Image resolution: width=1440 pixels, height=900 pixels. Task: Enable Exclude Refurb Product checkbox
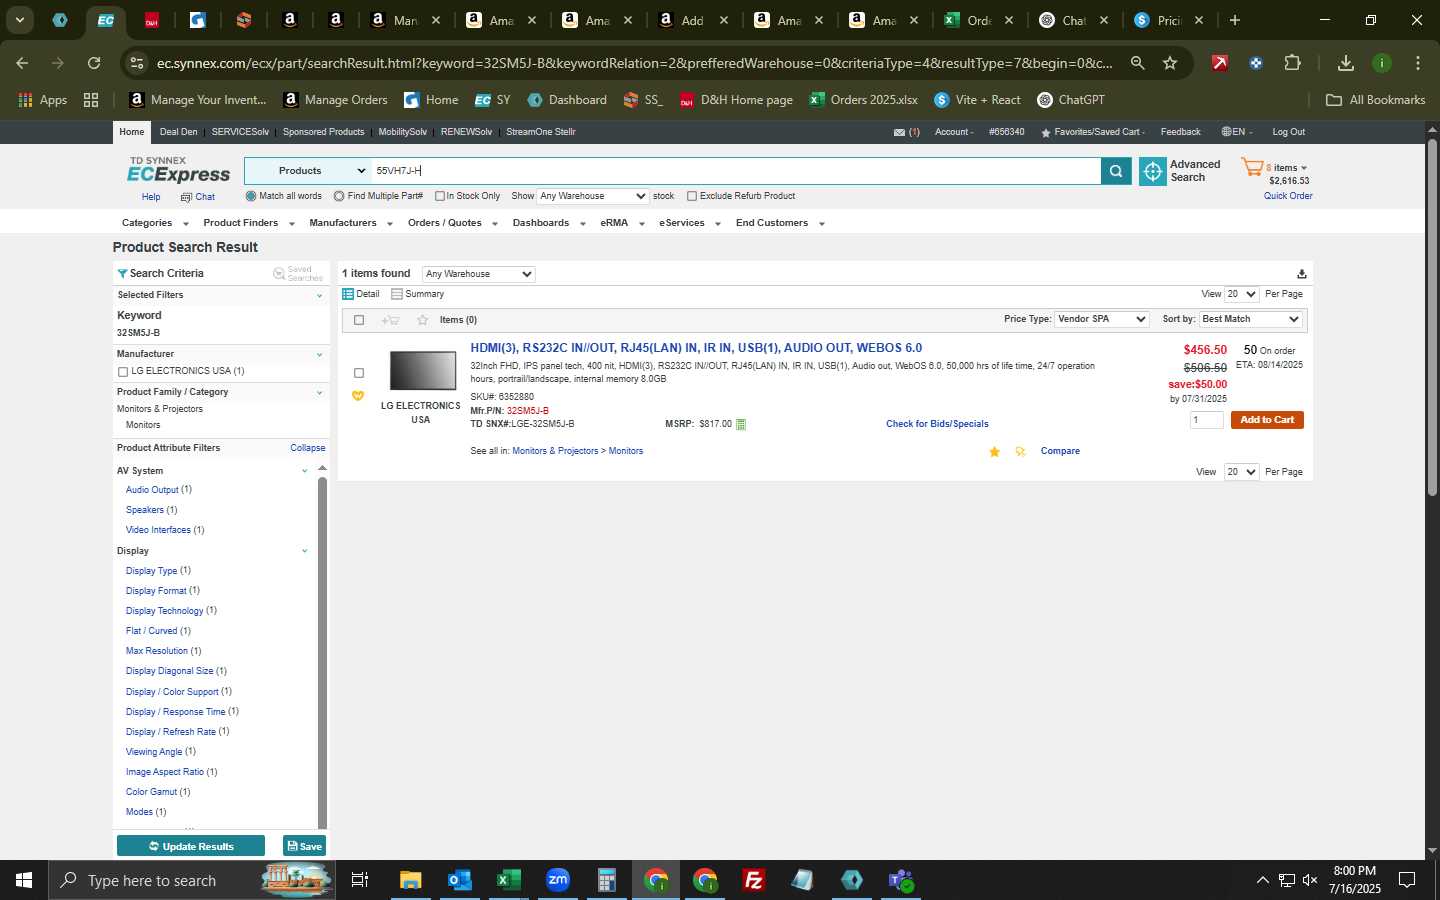point(692,196)
